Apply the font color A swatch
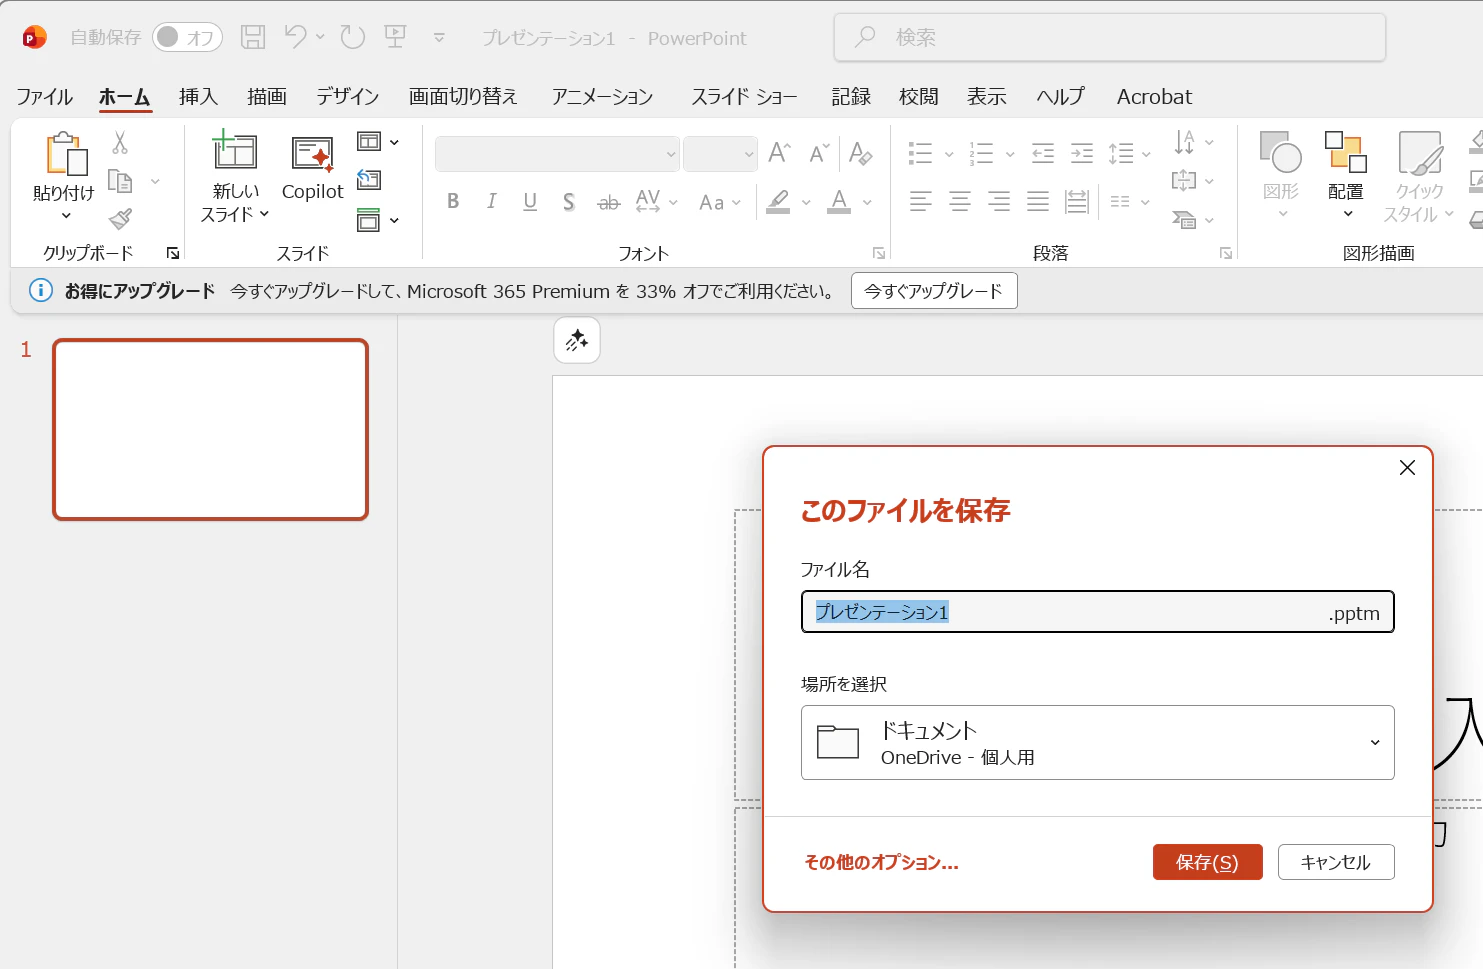The image size is (1483, 969). pos(840,202)
